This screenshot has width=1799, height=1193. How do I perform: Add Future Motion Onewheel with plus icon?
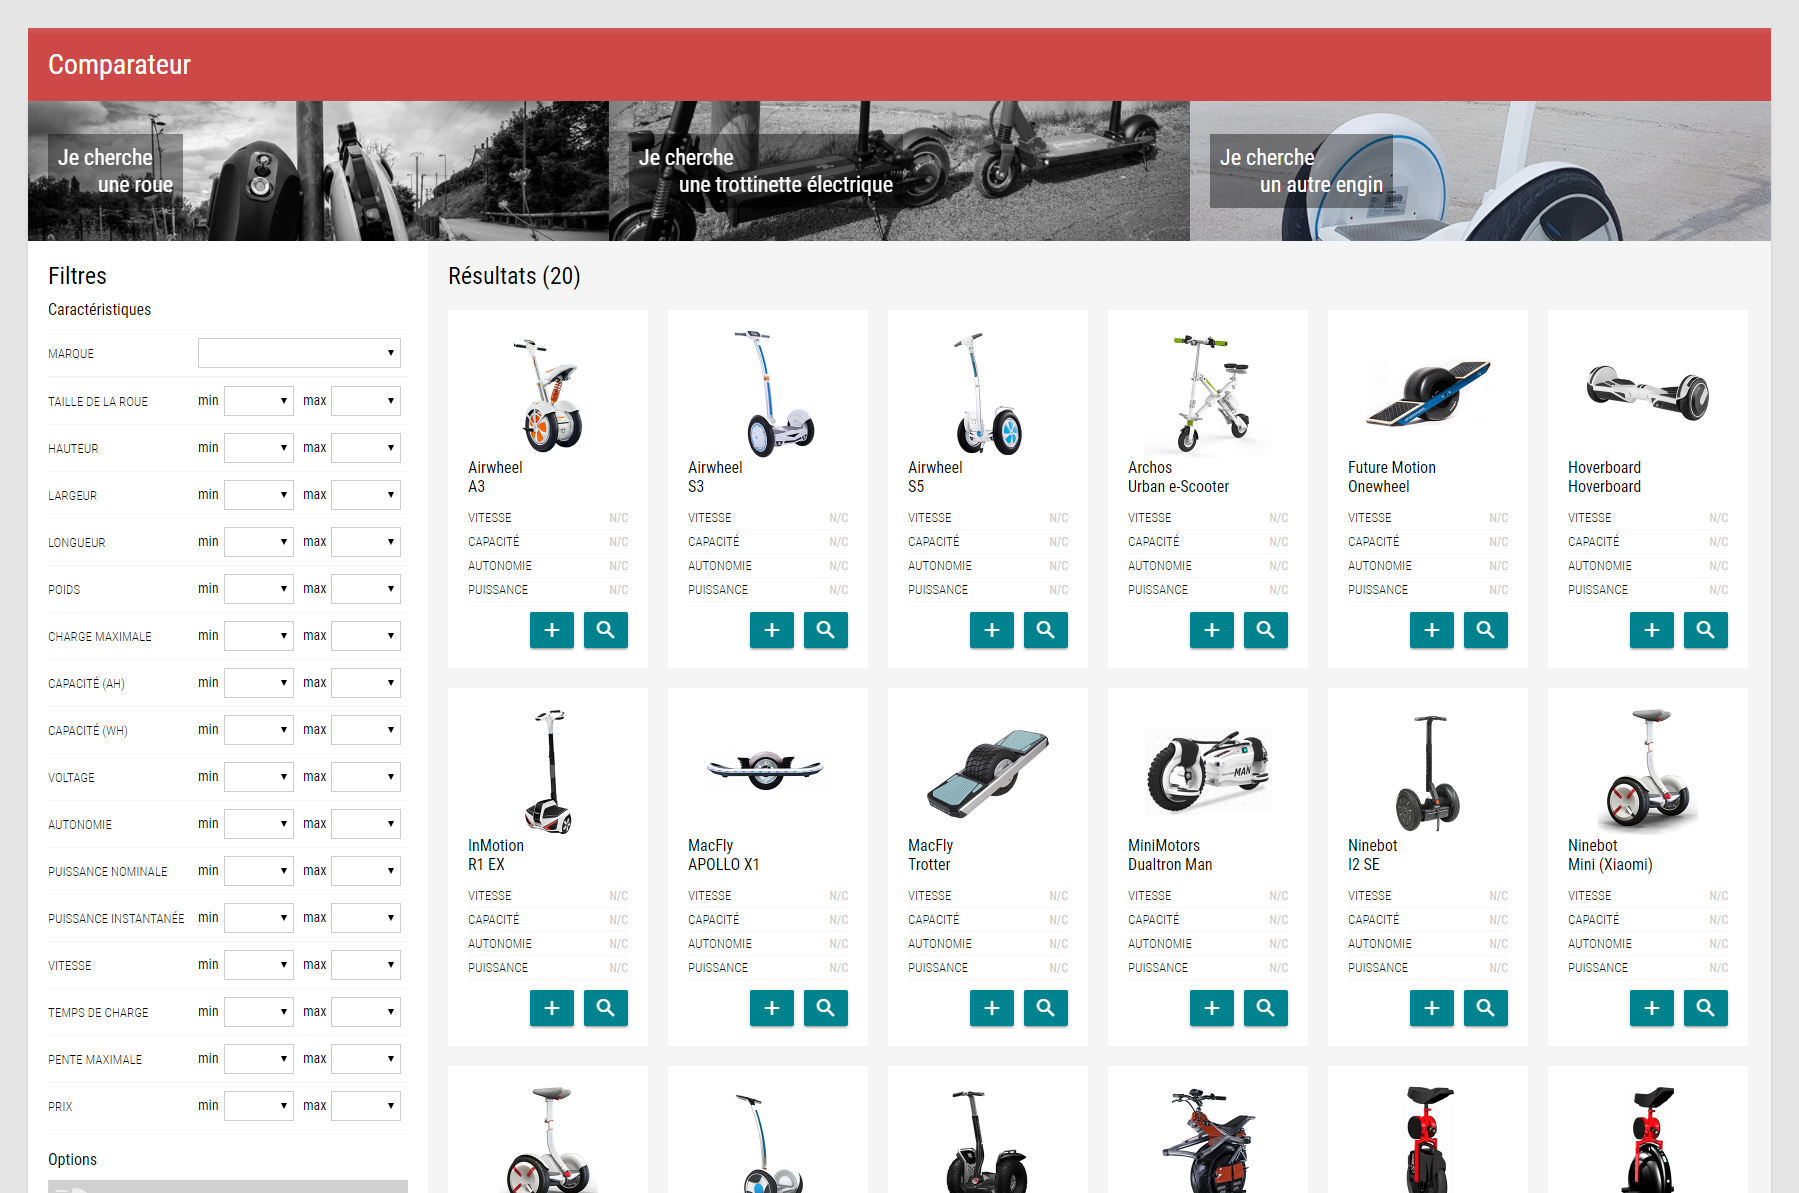coord(1432,630)
